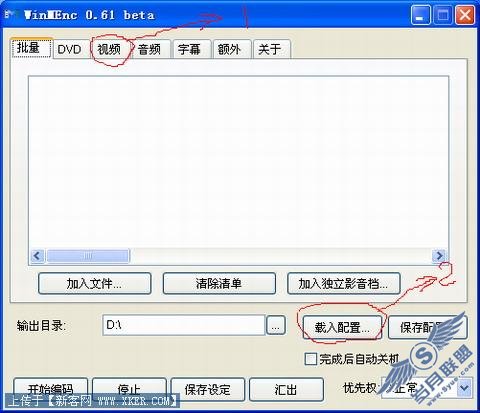Click the 清除清单 button

point(219,284)
